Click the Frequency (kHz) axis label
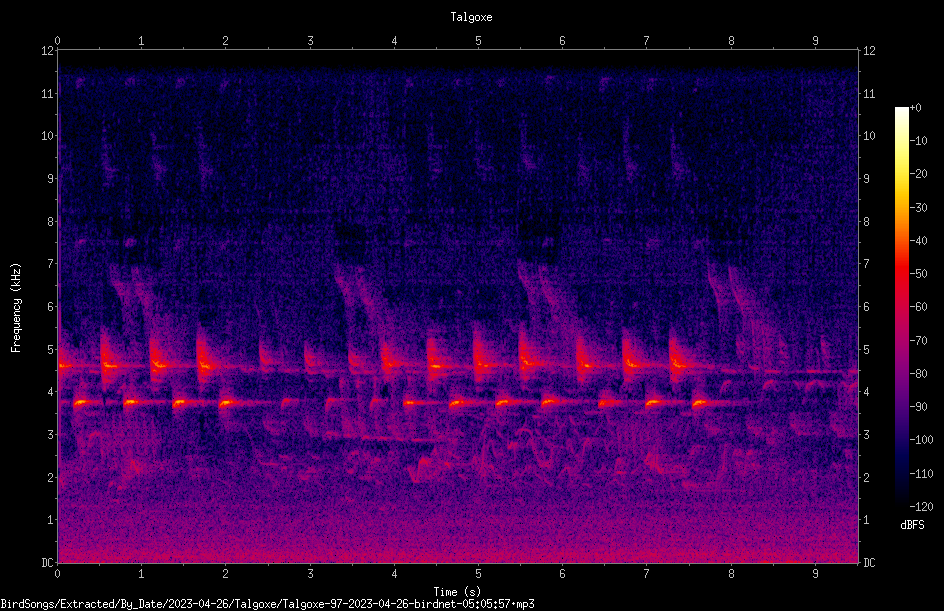Viewport: 944px width, 611px height. (16, 308)
